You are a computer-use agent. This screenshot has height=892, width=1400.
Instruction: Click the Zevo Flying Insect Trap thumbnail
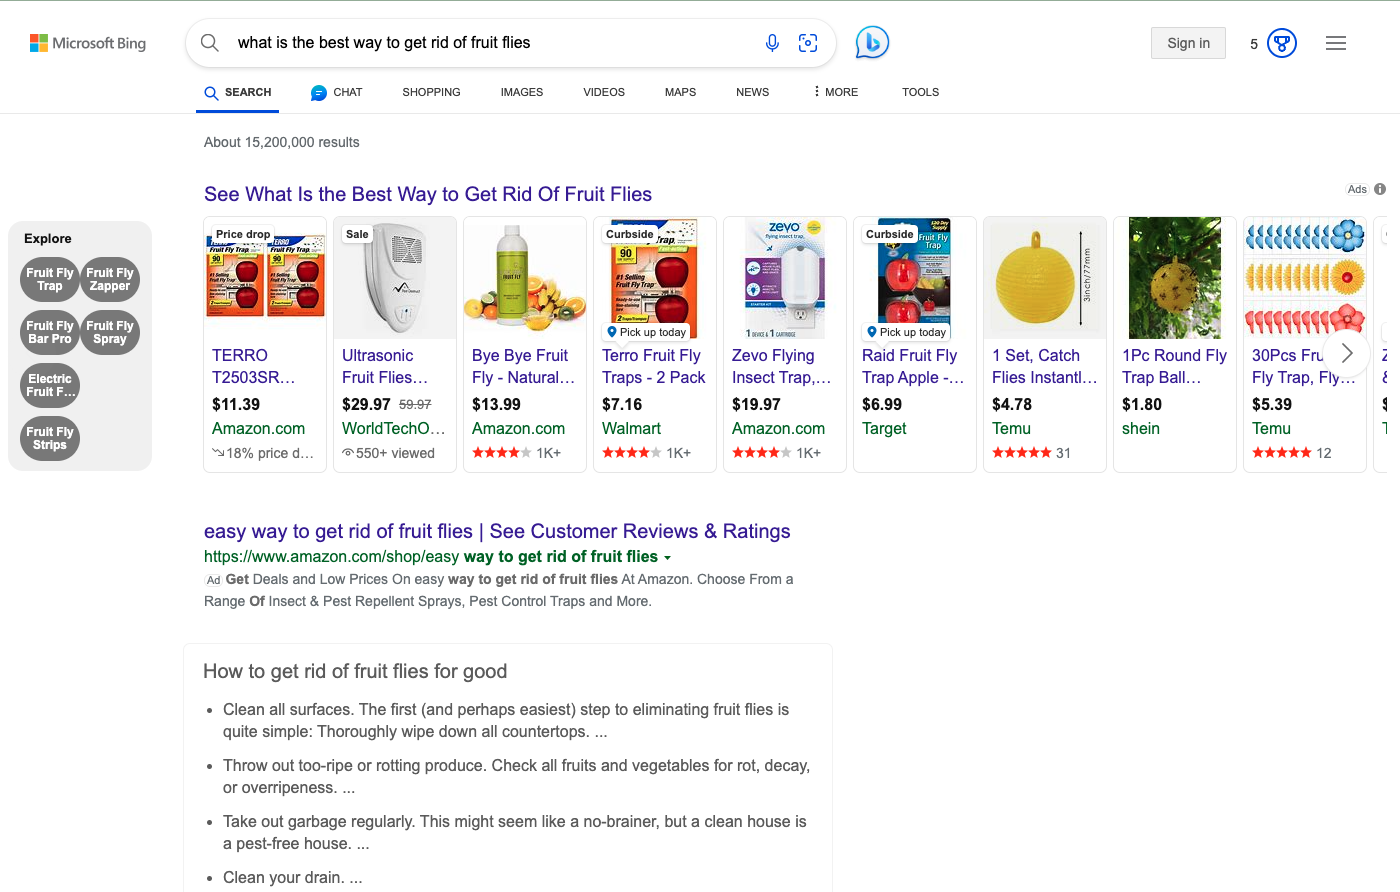(785, 277)
